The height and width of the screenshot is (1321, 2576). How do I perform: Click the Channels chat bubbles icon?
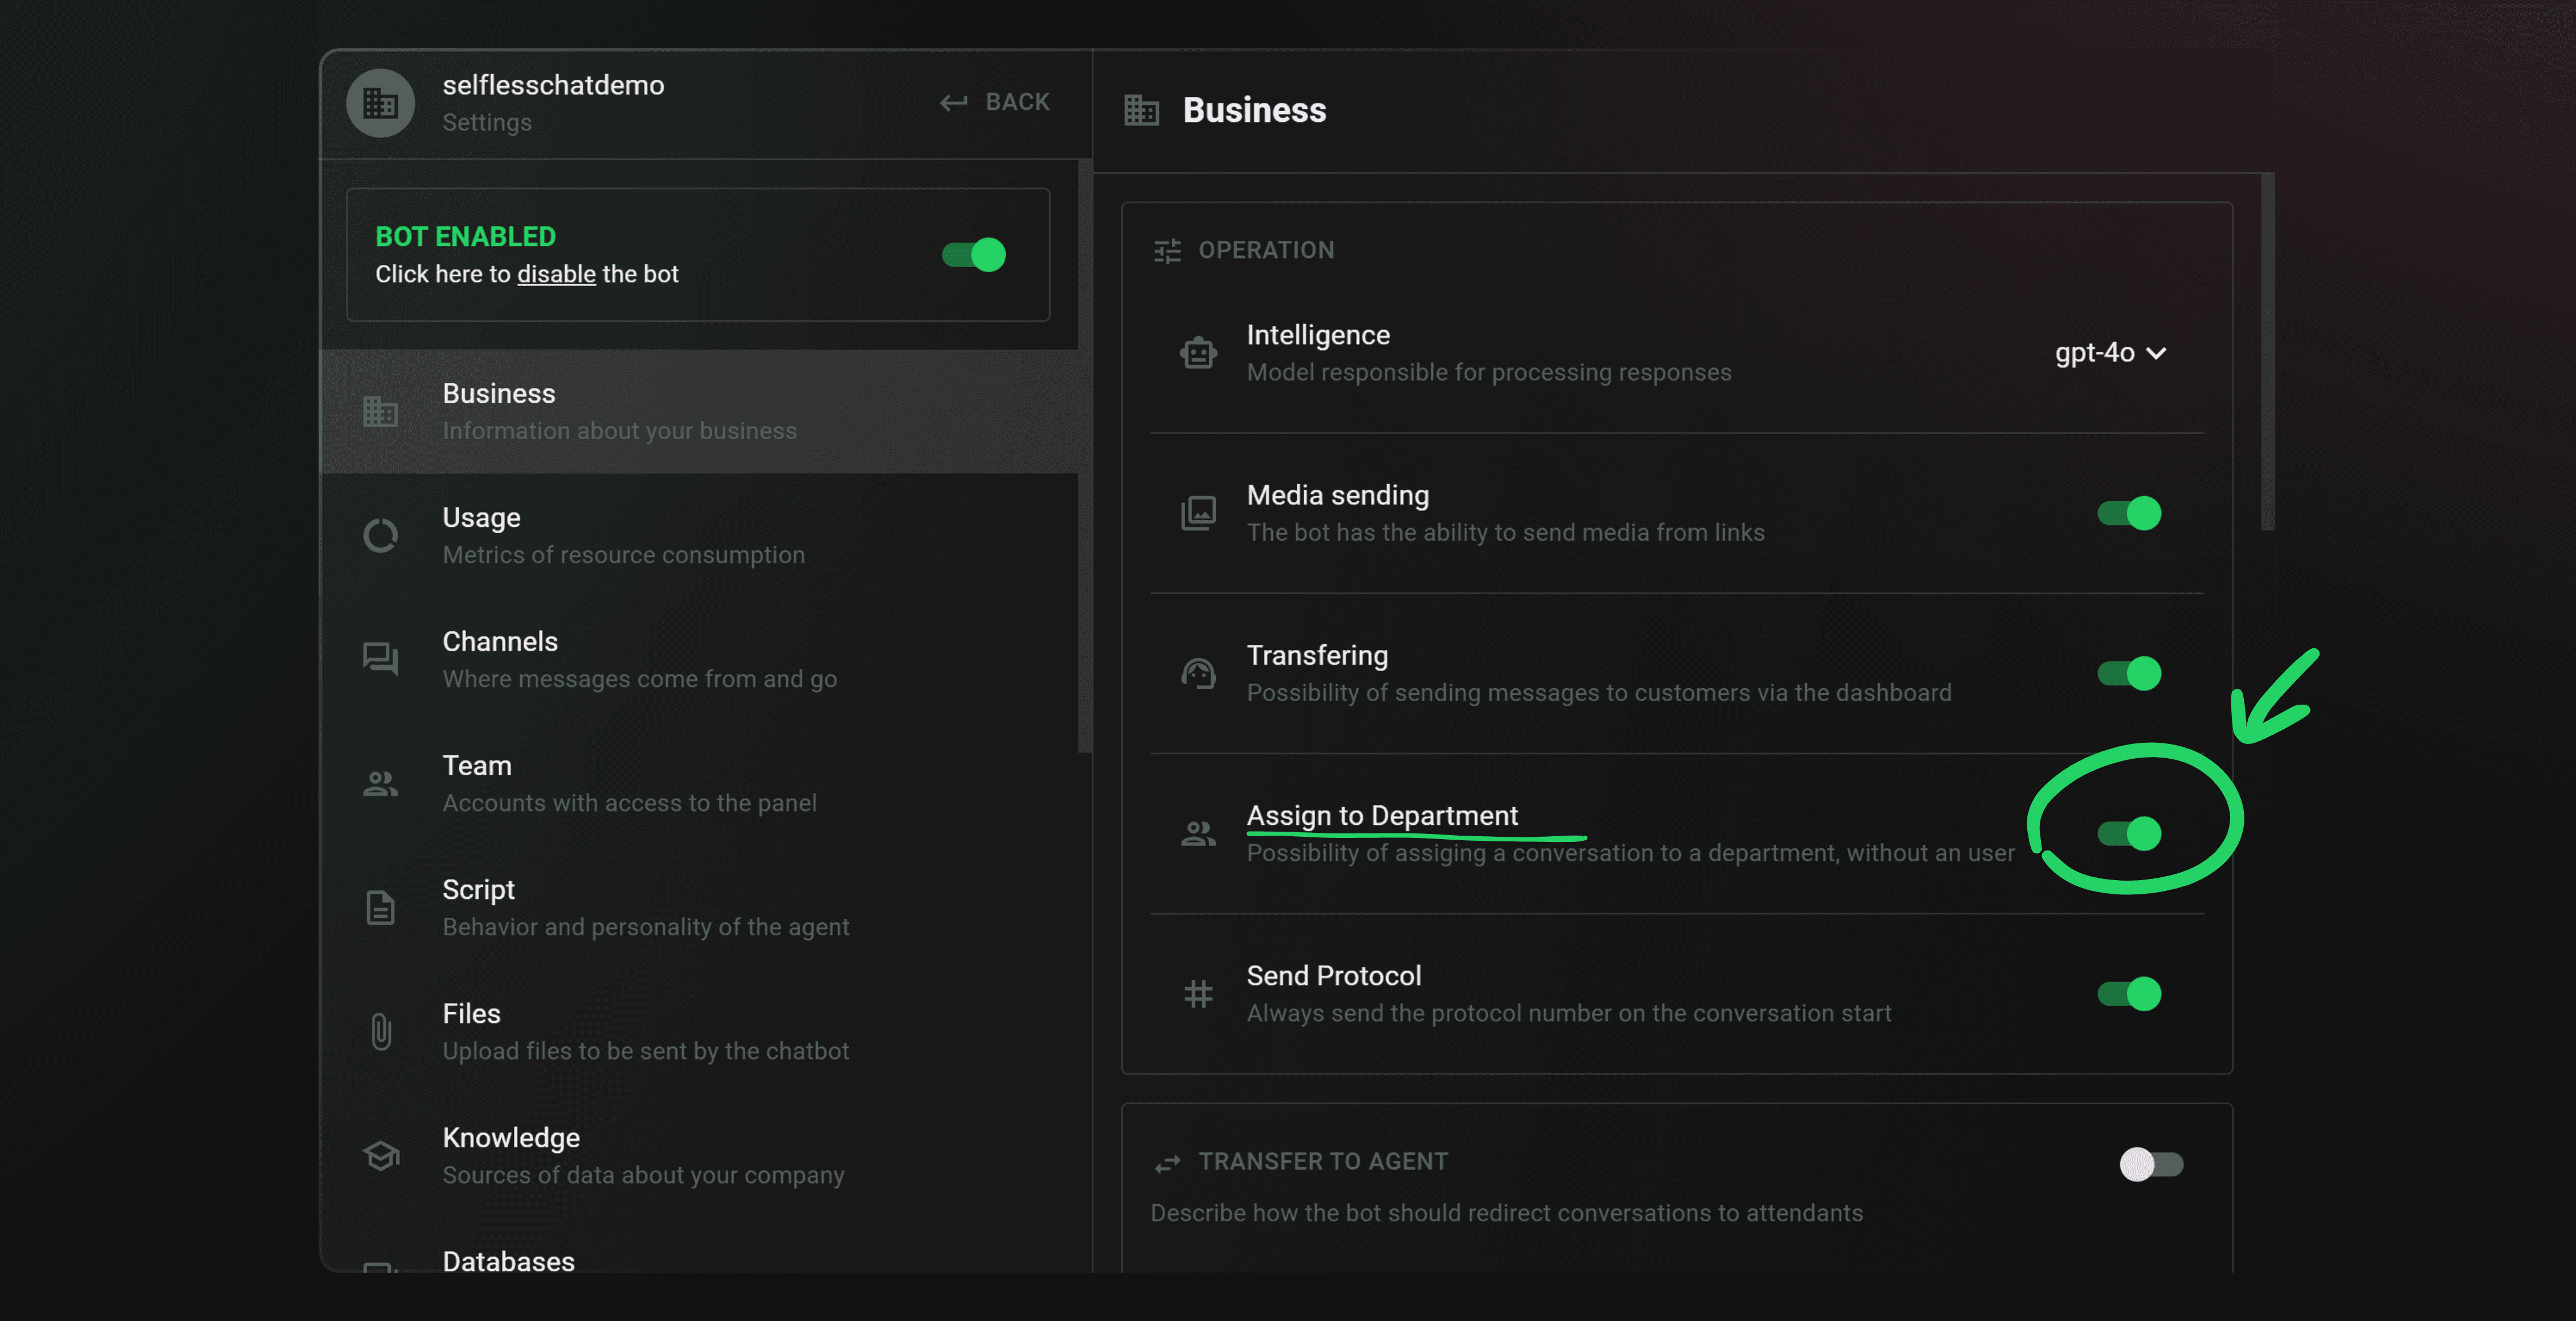[x=380, y=659]
